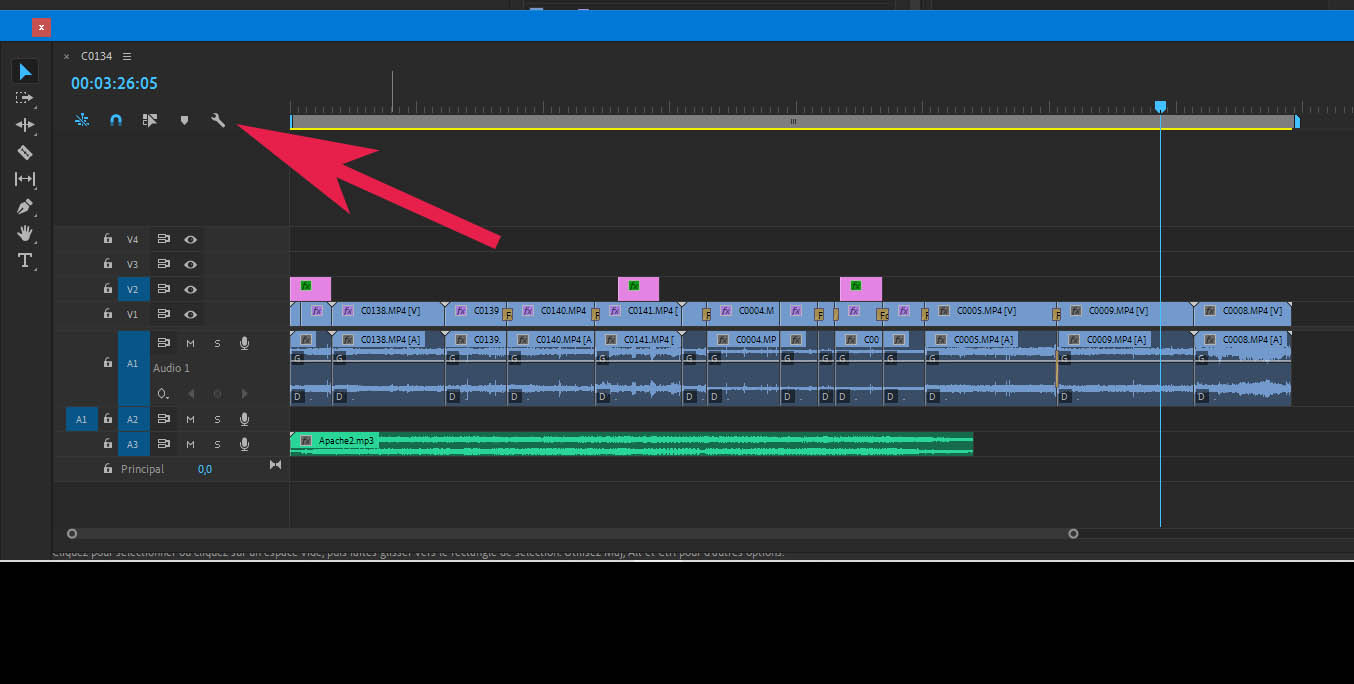Click the blue playhead marker on ruler

(x=1160, y=106)
